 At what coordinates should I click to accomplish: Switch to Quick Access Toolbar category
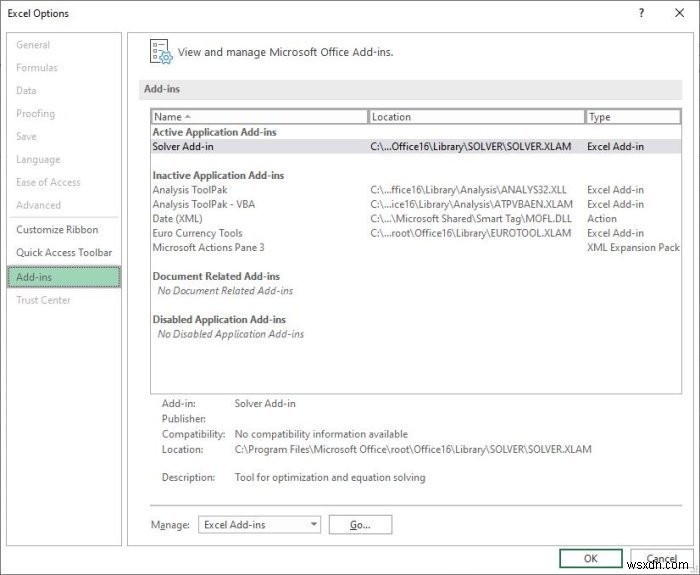click(64, 252)
